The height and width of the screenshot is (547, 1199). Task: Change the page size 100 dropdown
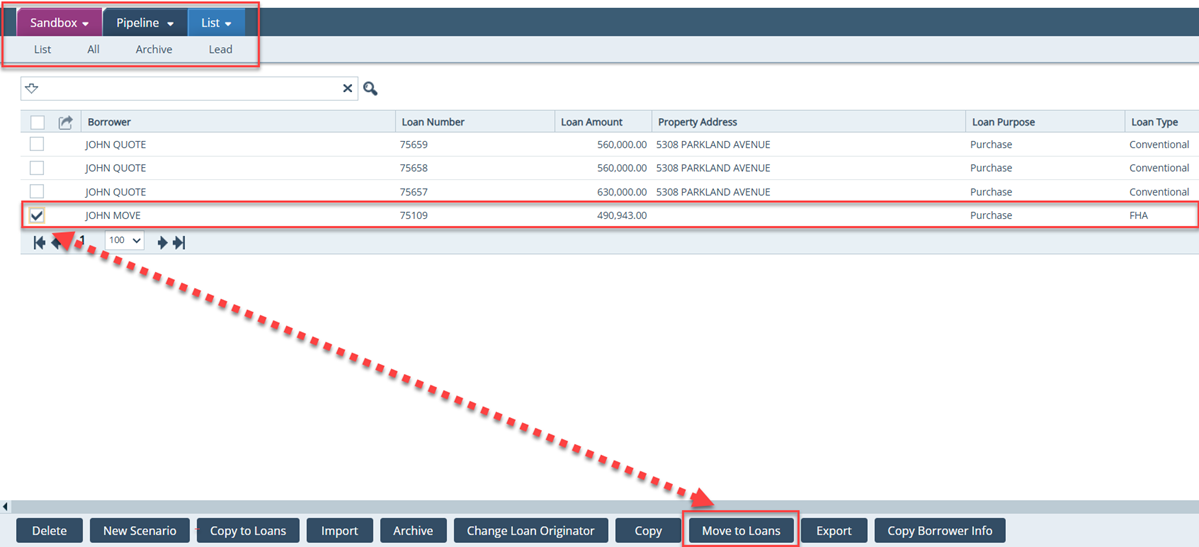[124, 241]
